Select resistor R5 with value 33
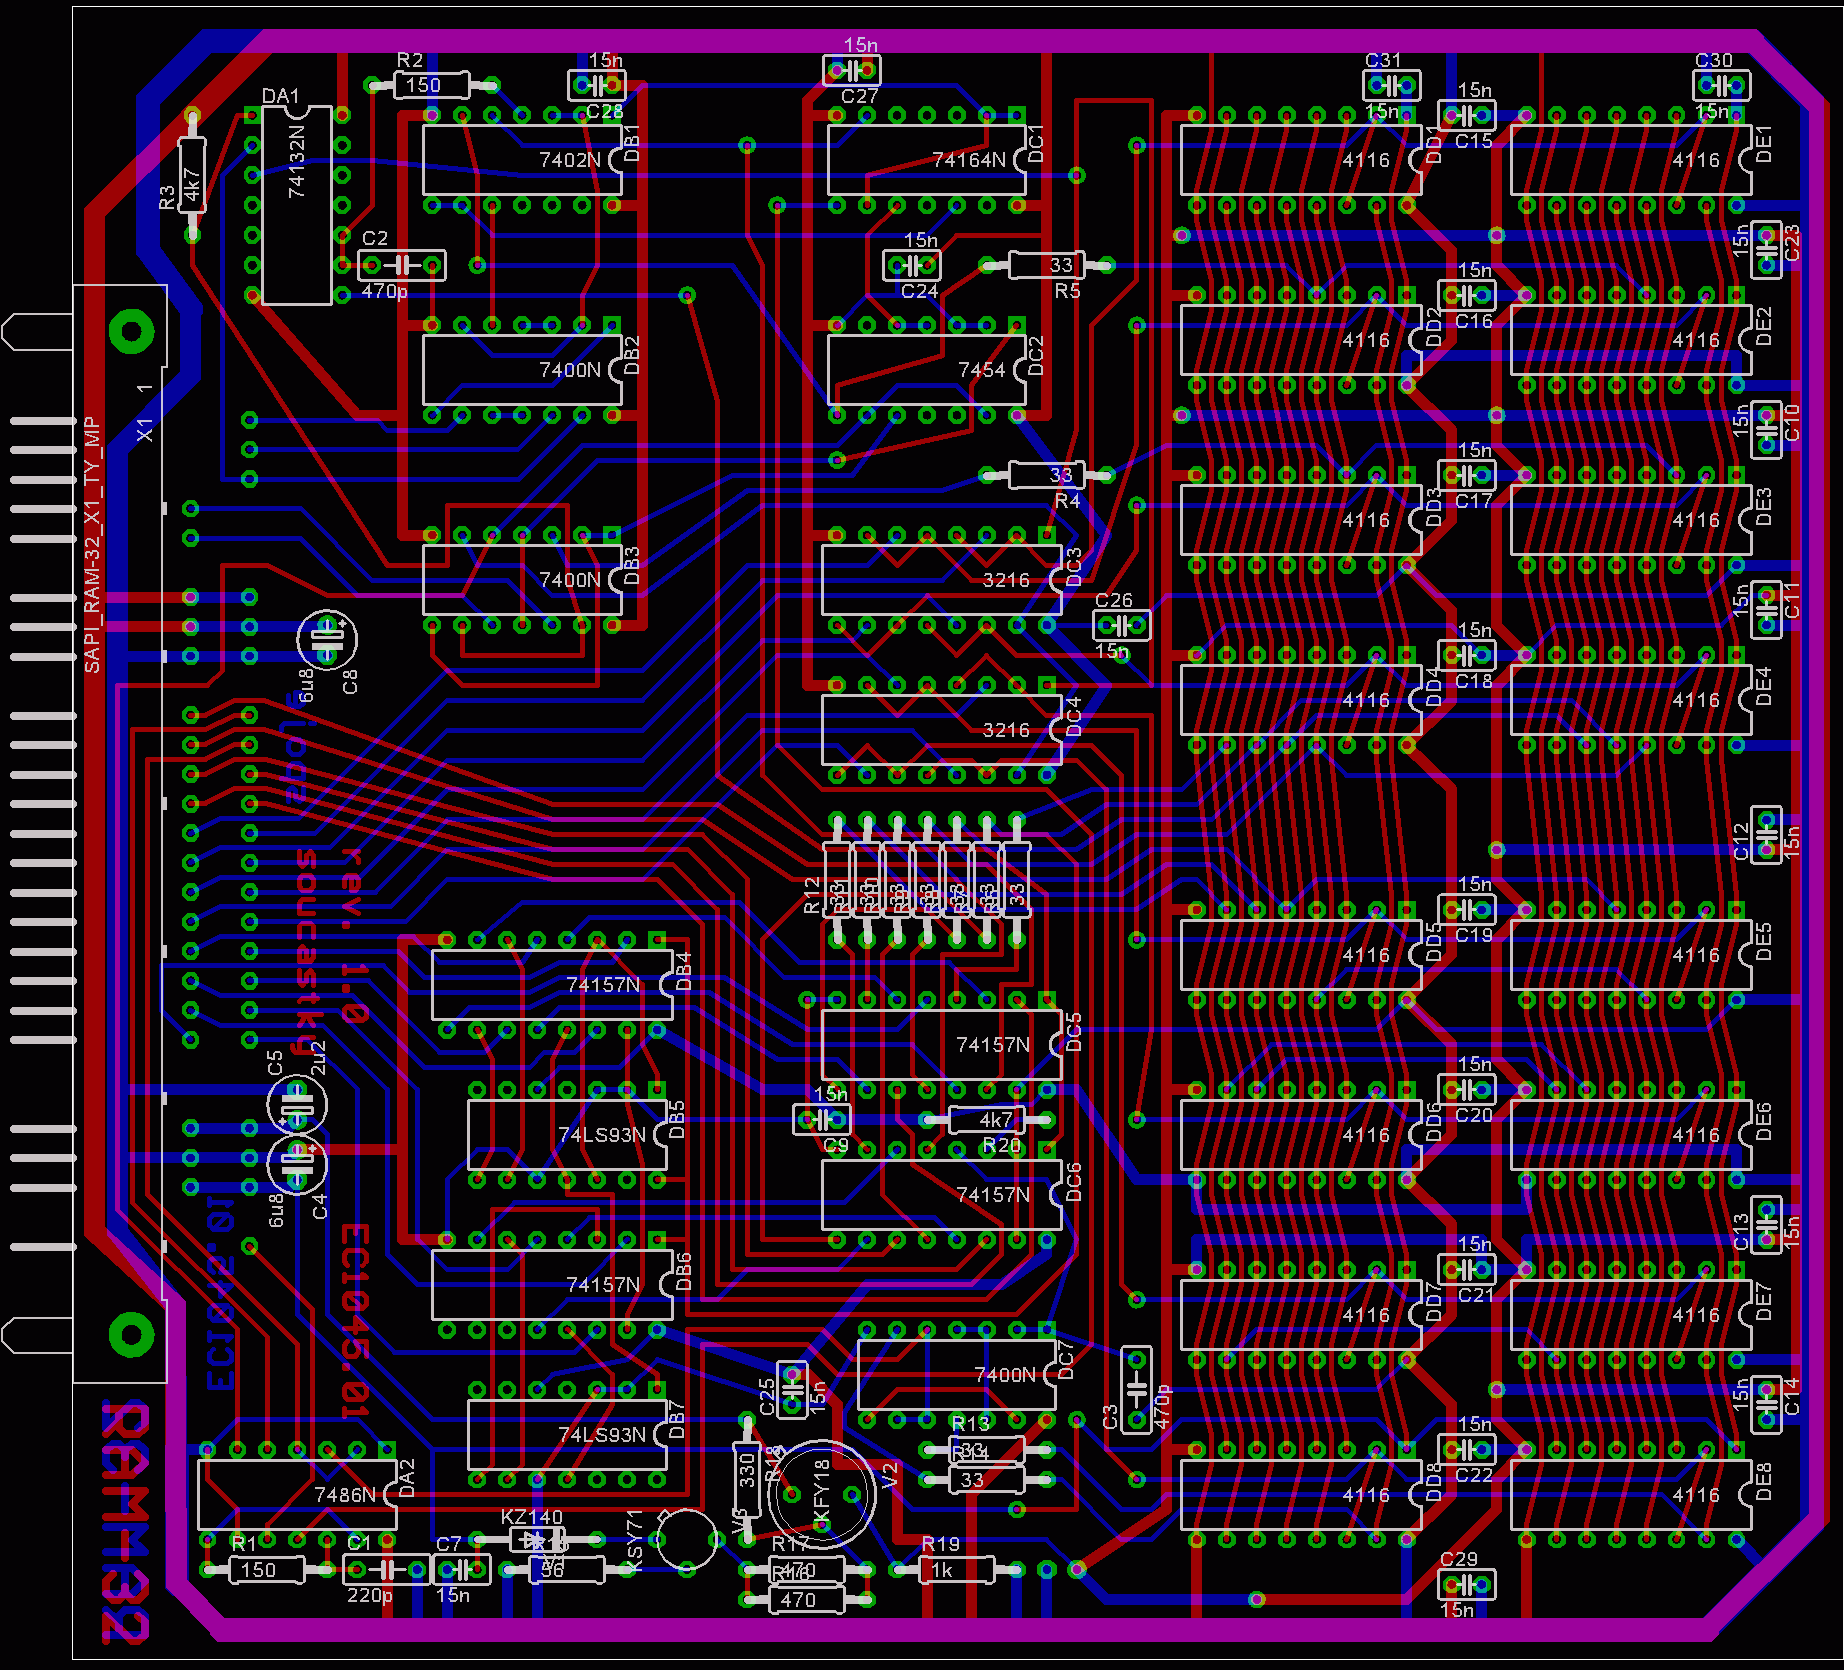Image resolution: width=1844 pixels, height=1670 pixels. point(1046,265)
